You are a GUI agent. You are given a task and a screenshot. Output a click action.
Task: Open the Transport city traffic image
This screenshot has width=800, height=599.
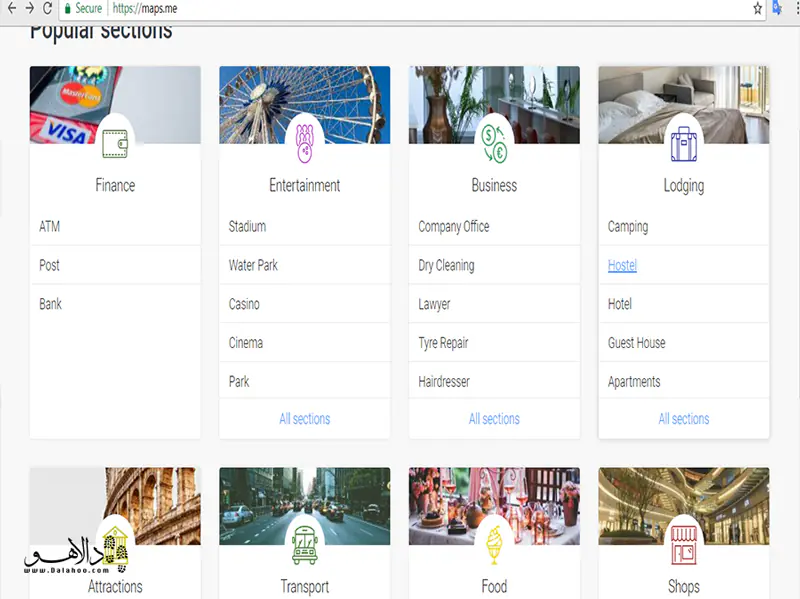tap(305, 506)
